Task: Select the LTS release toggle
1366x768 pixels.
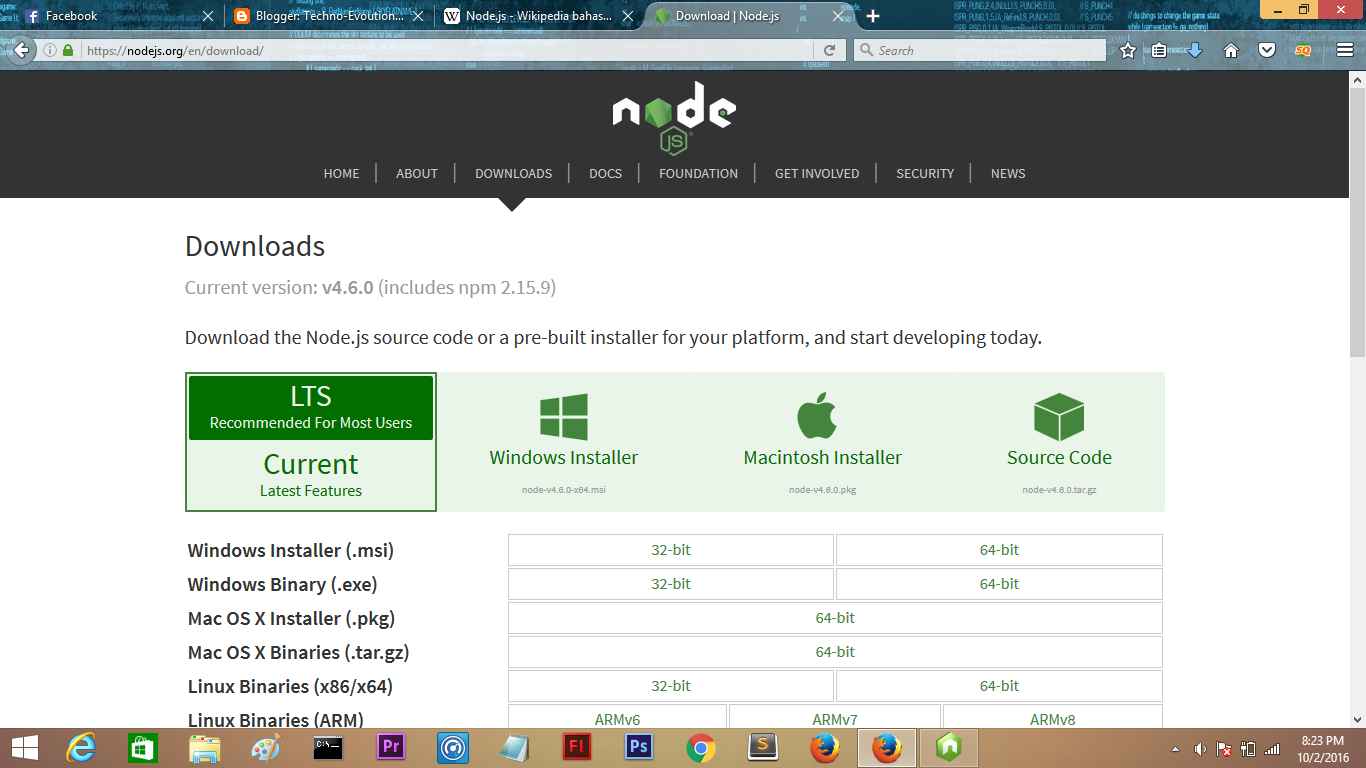Action: 311,408
